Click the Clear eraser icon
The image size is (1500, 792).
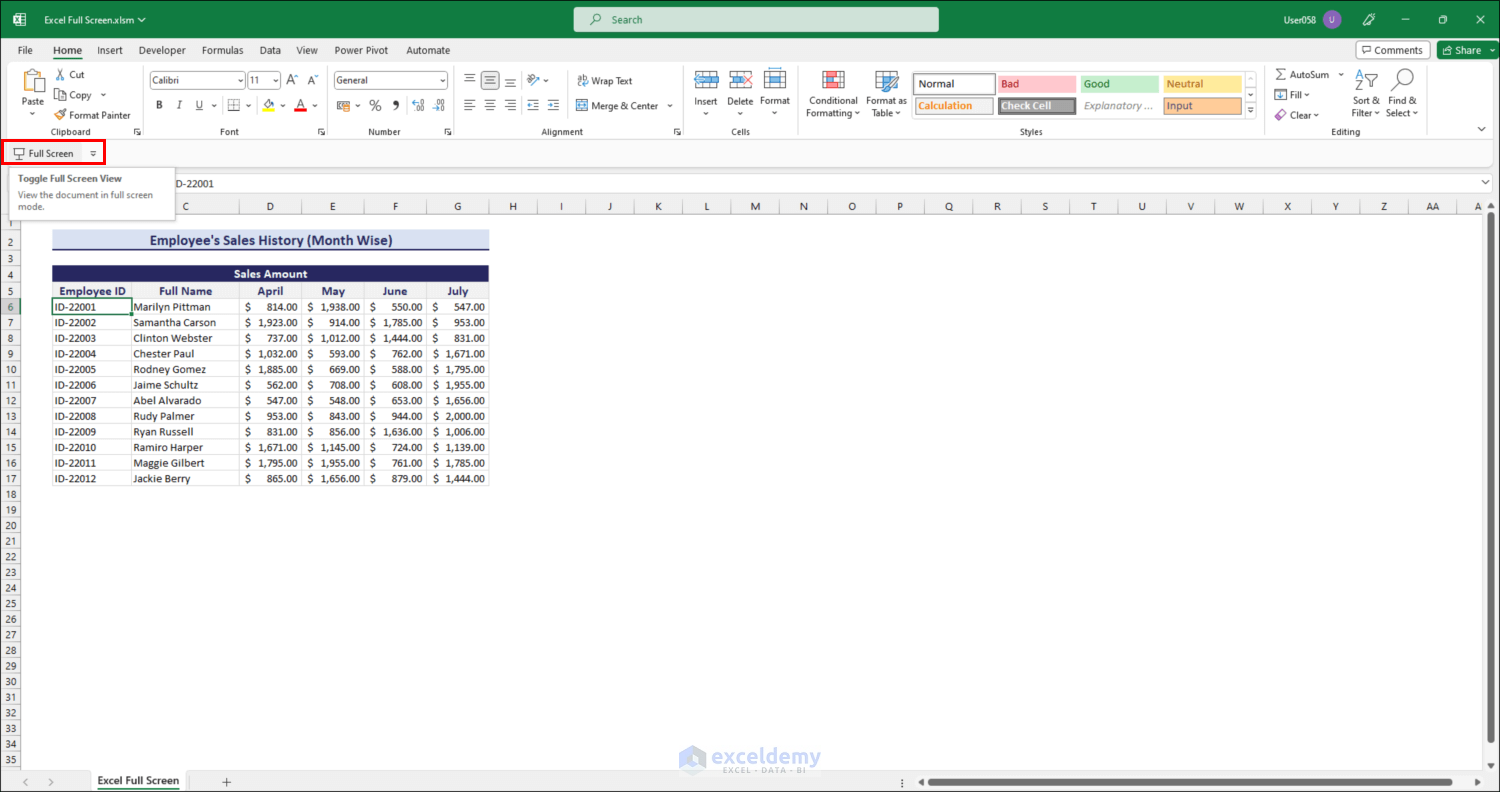1281,115
